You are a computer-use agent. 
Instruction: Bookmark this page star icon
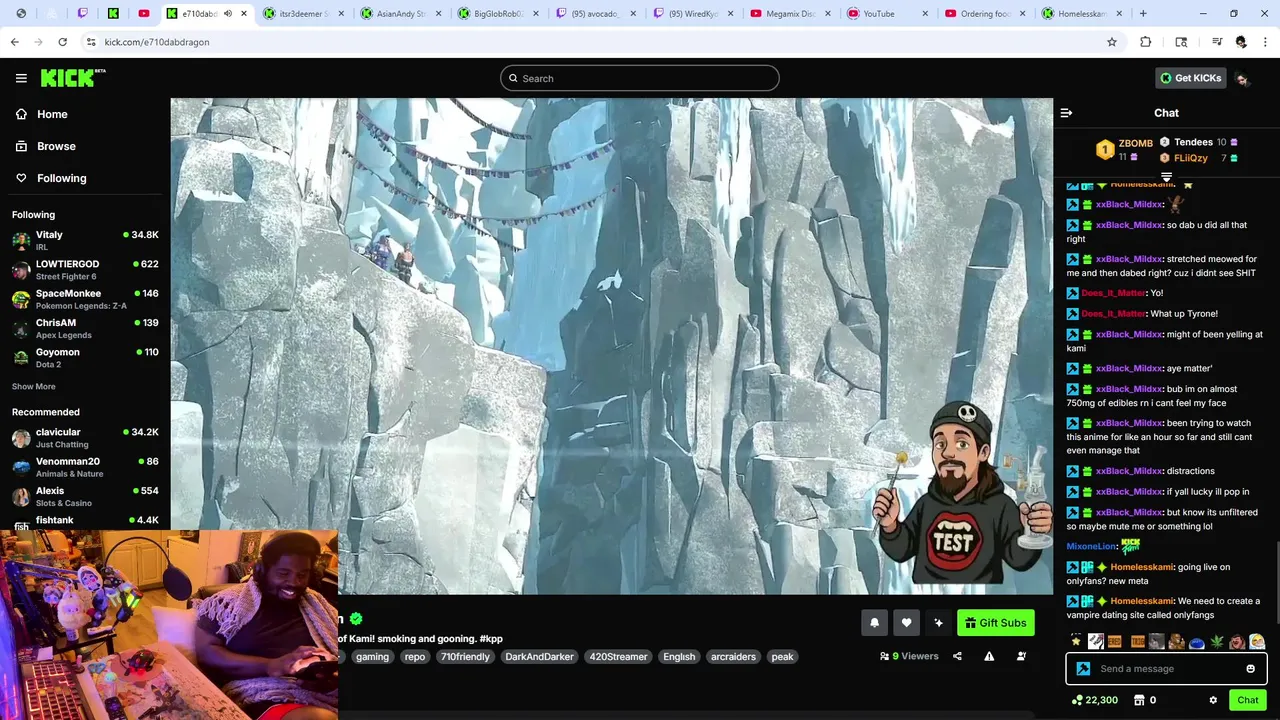click(1111, 42)
